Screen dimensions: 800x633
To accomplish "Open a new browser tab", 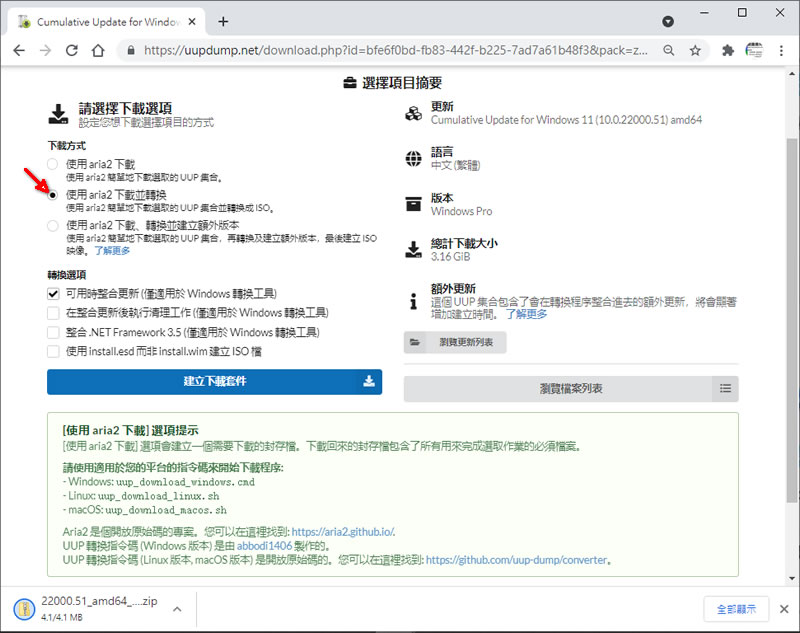I will click(x=223, y=21).
